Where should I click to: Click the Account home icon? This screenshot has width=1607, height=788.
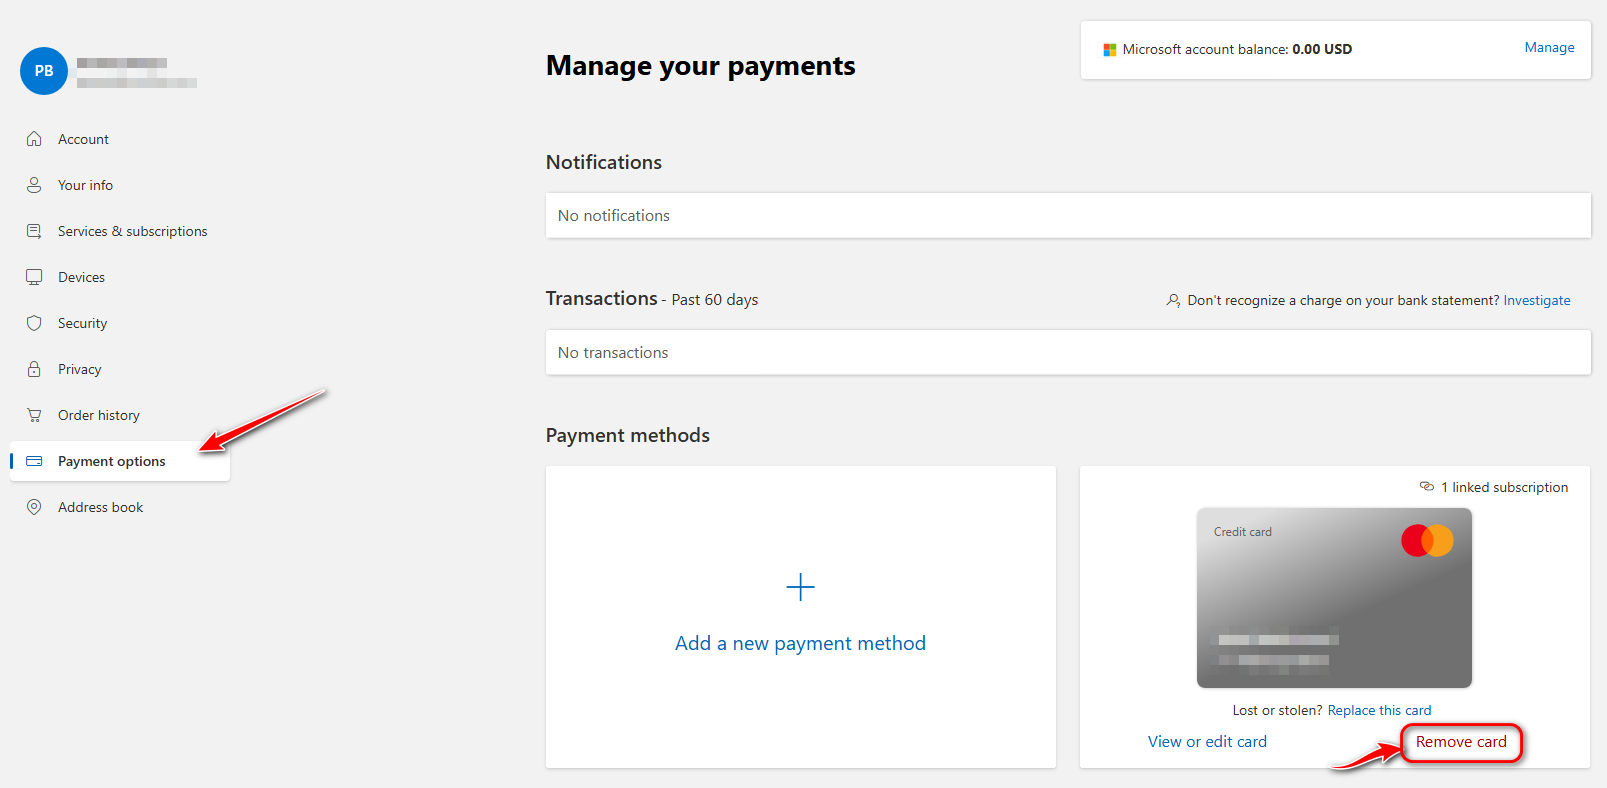tap(34, 139)
